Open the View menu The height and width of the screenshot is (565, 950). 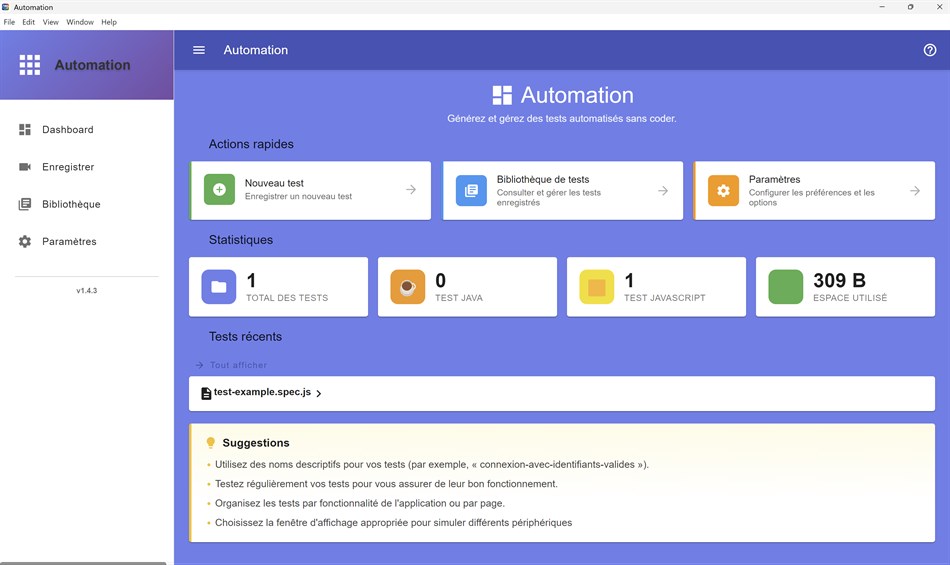[50, 22]
